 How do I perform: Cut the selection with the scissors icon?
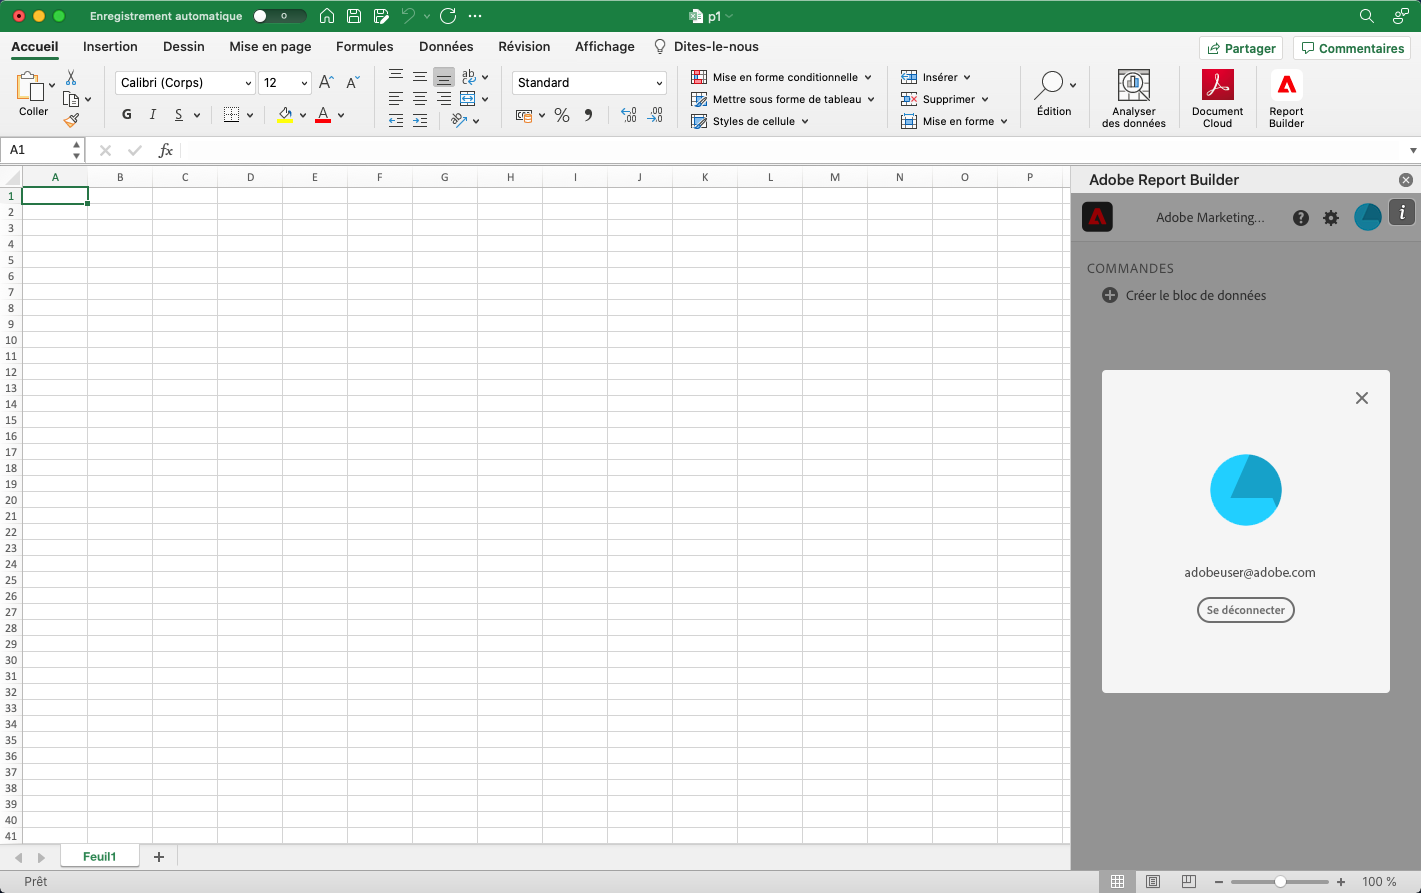point(71,78)
